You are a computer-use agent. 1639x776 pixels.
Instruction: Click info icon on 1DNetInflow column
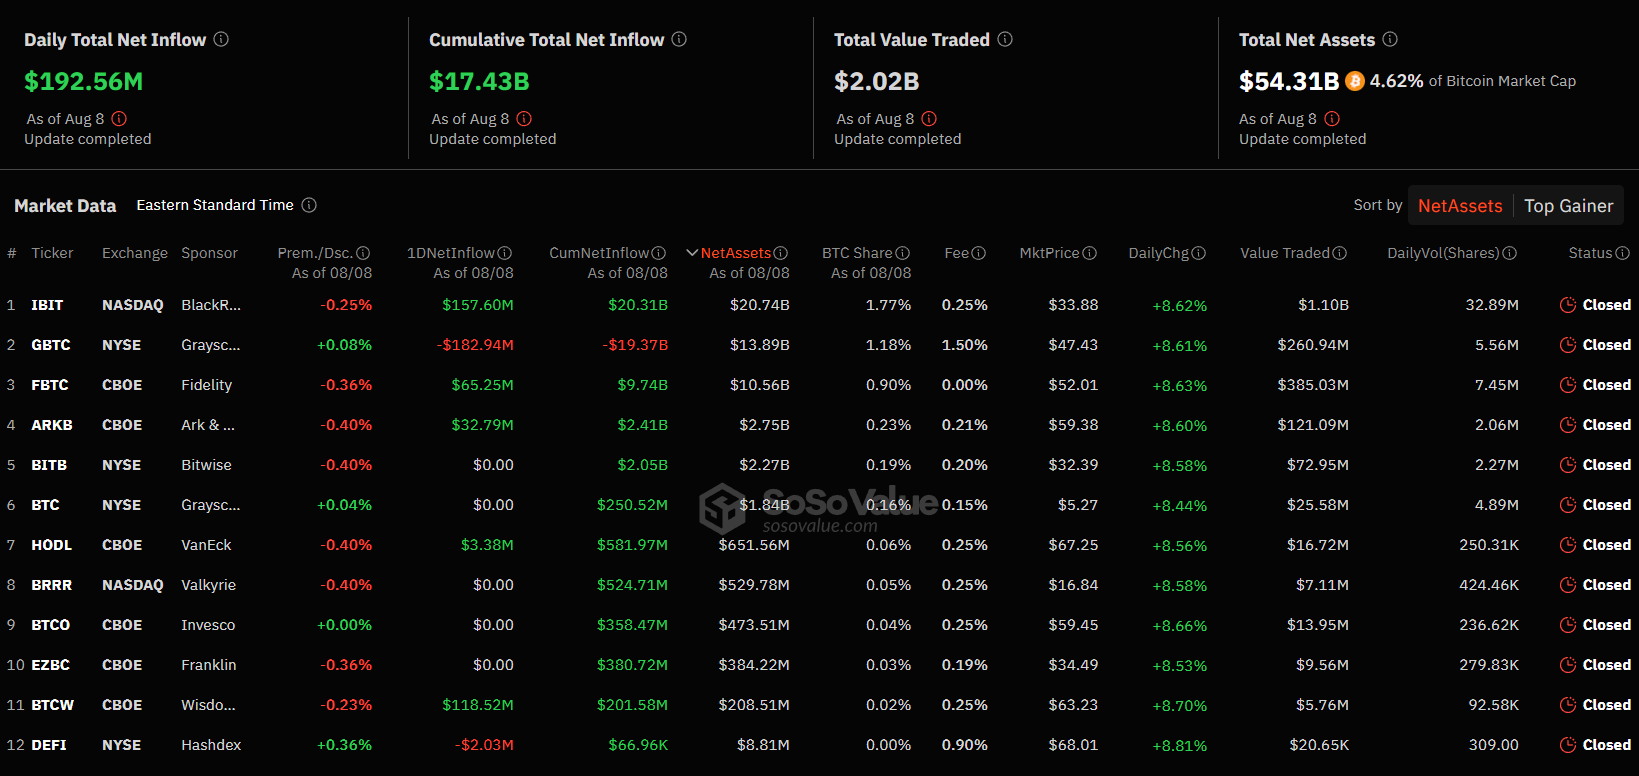[x=505, y=253]
